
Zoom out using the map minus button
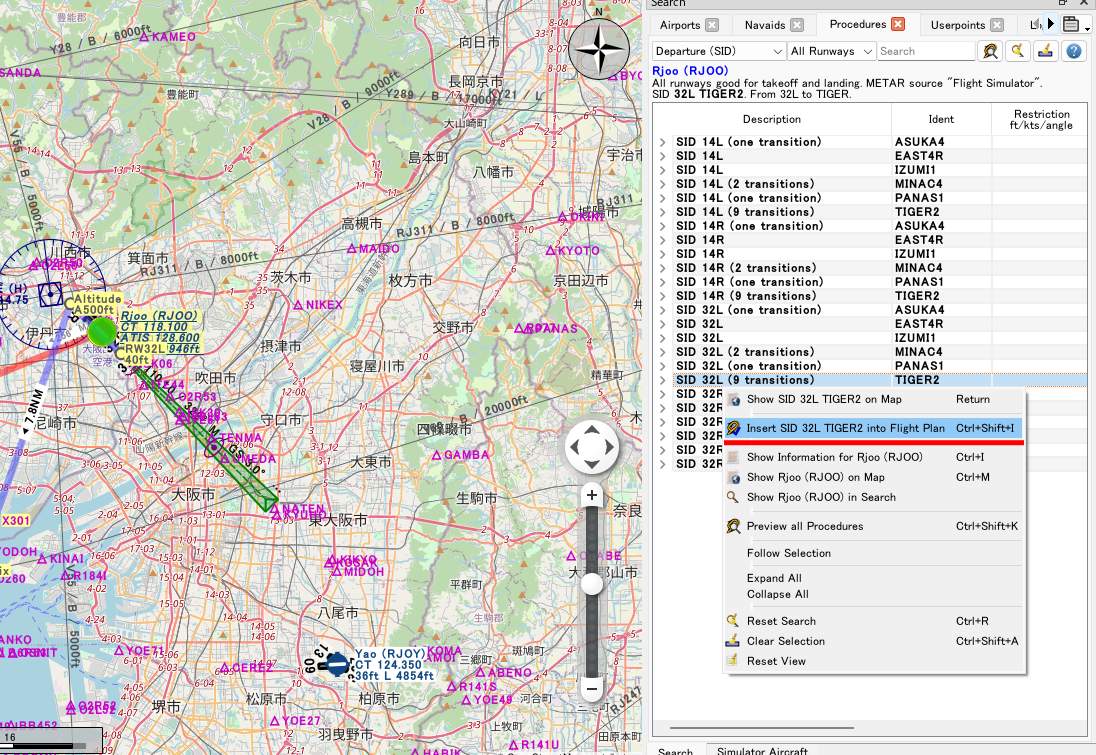[x=592, y=688]
